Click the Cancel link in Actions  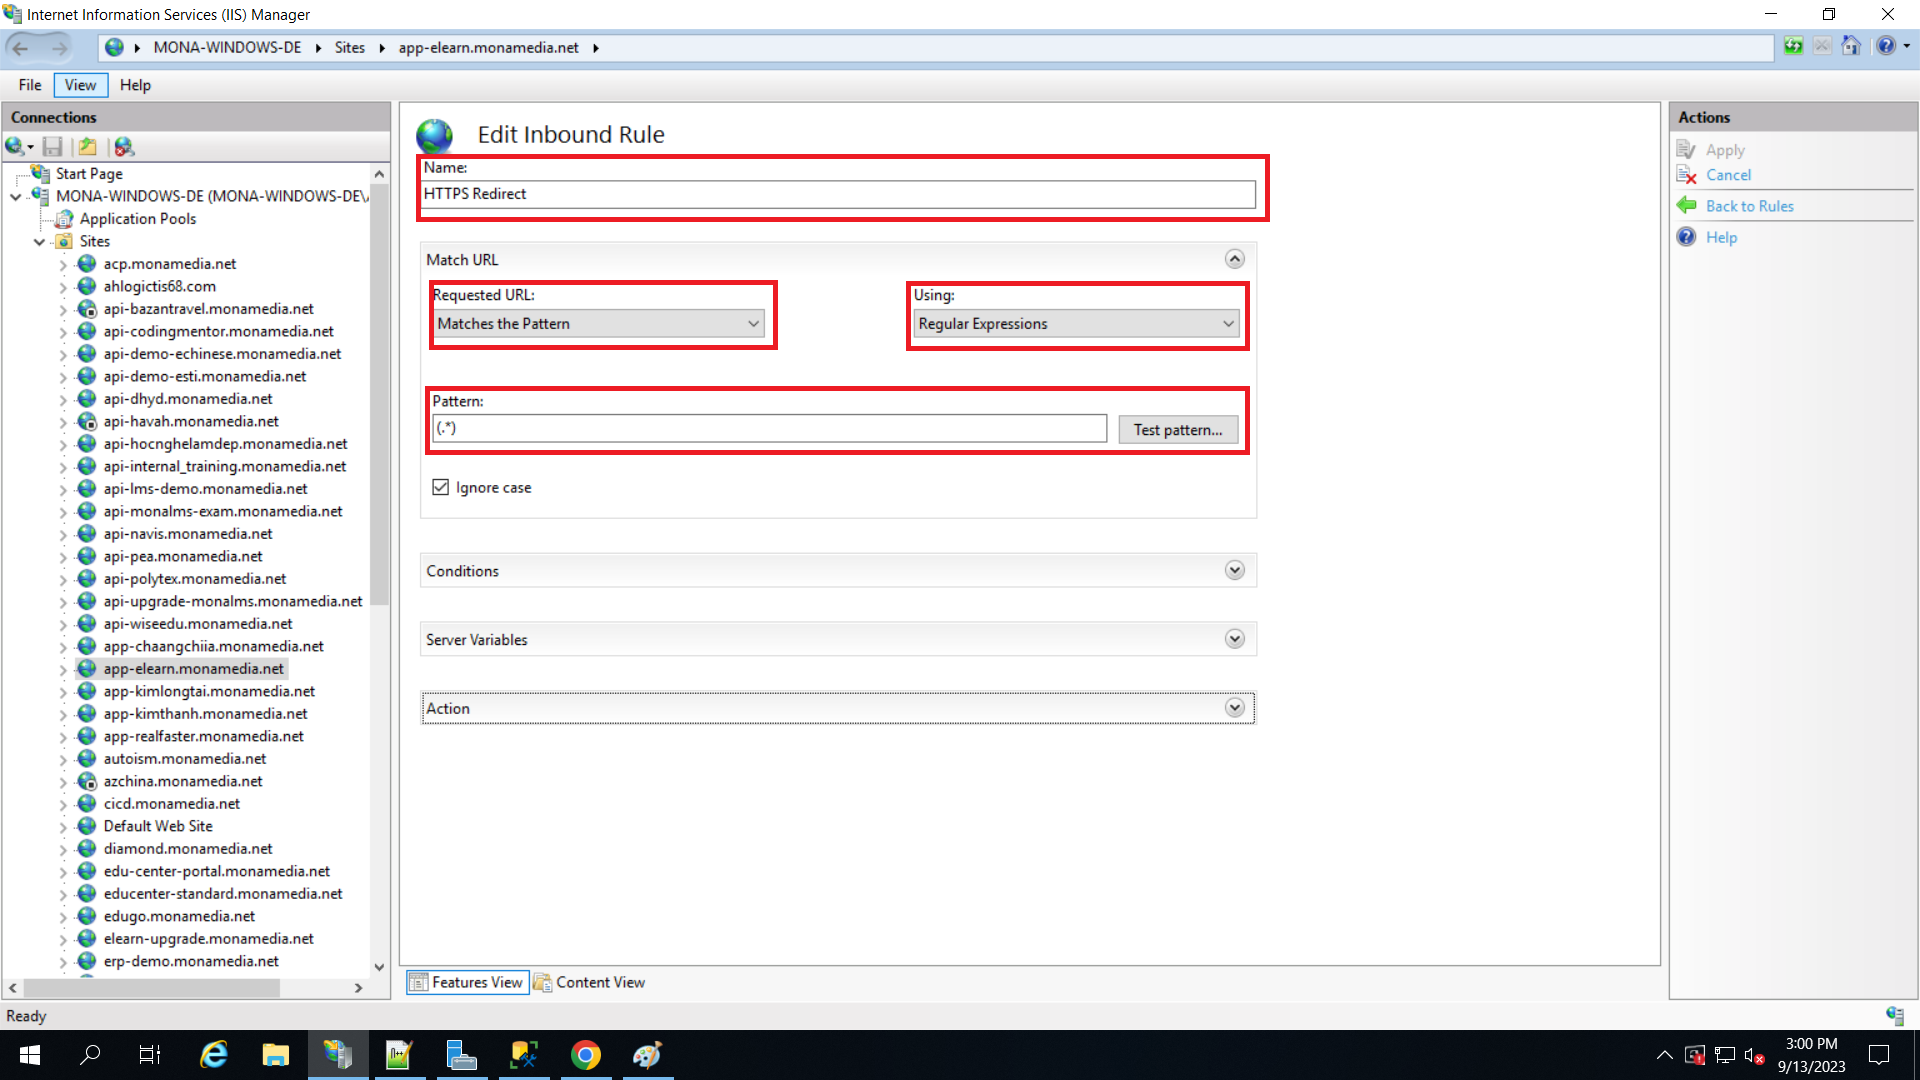1728,175
